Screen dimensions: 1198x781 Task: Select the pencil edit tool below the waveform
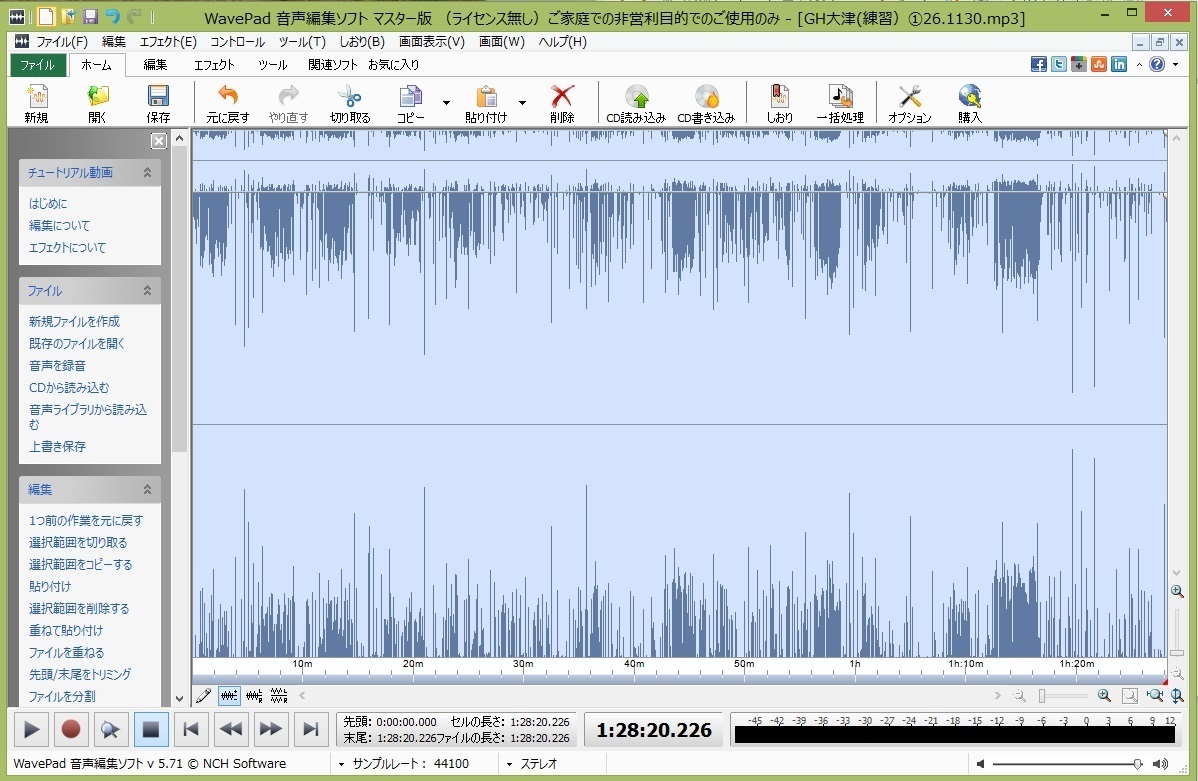(x=203, y=695)
